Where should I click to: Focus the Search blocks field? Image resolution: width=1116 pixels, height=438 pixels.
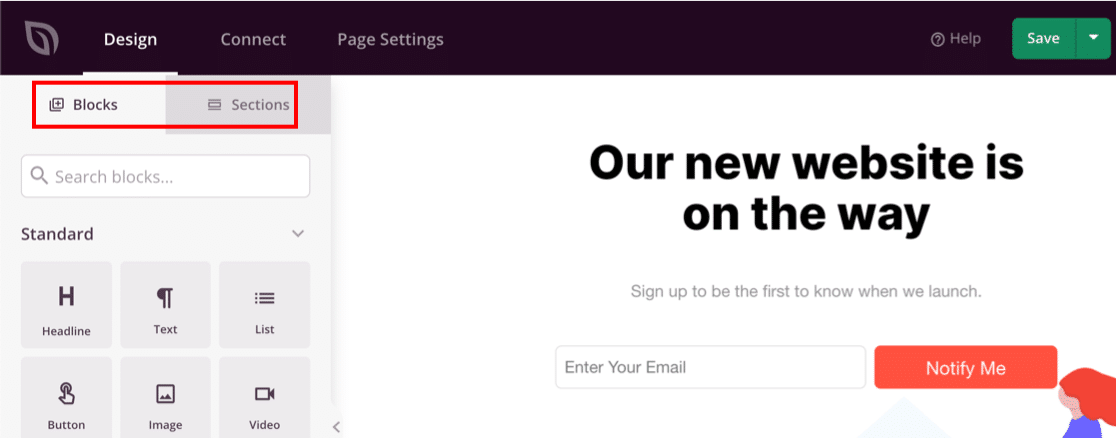[x=166, y=176]
